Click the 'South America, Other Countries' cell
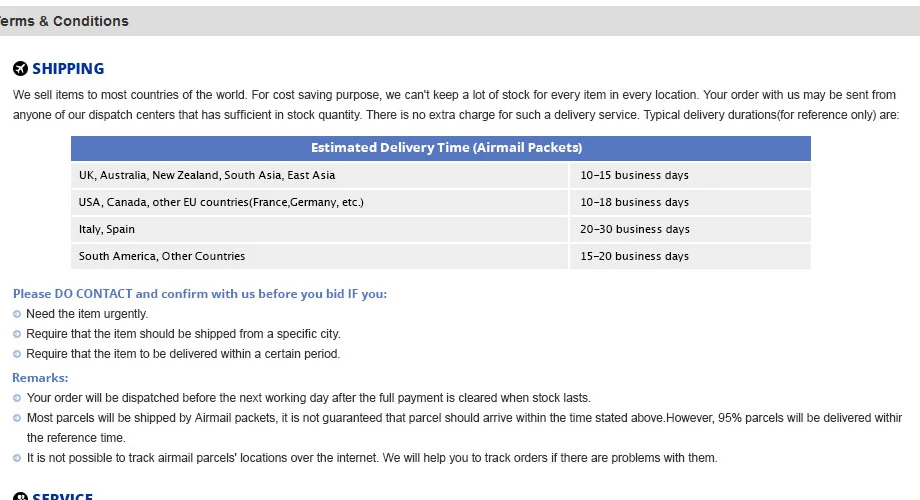This screenshot has width=920, height=500. [x=319, y=256]
